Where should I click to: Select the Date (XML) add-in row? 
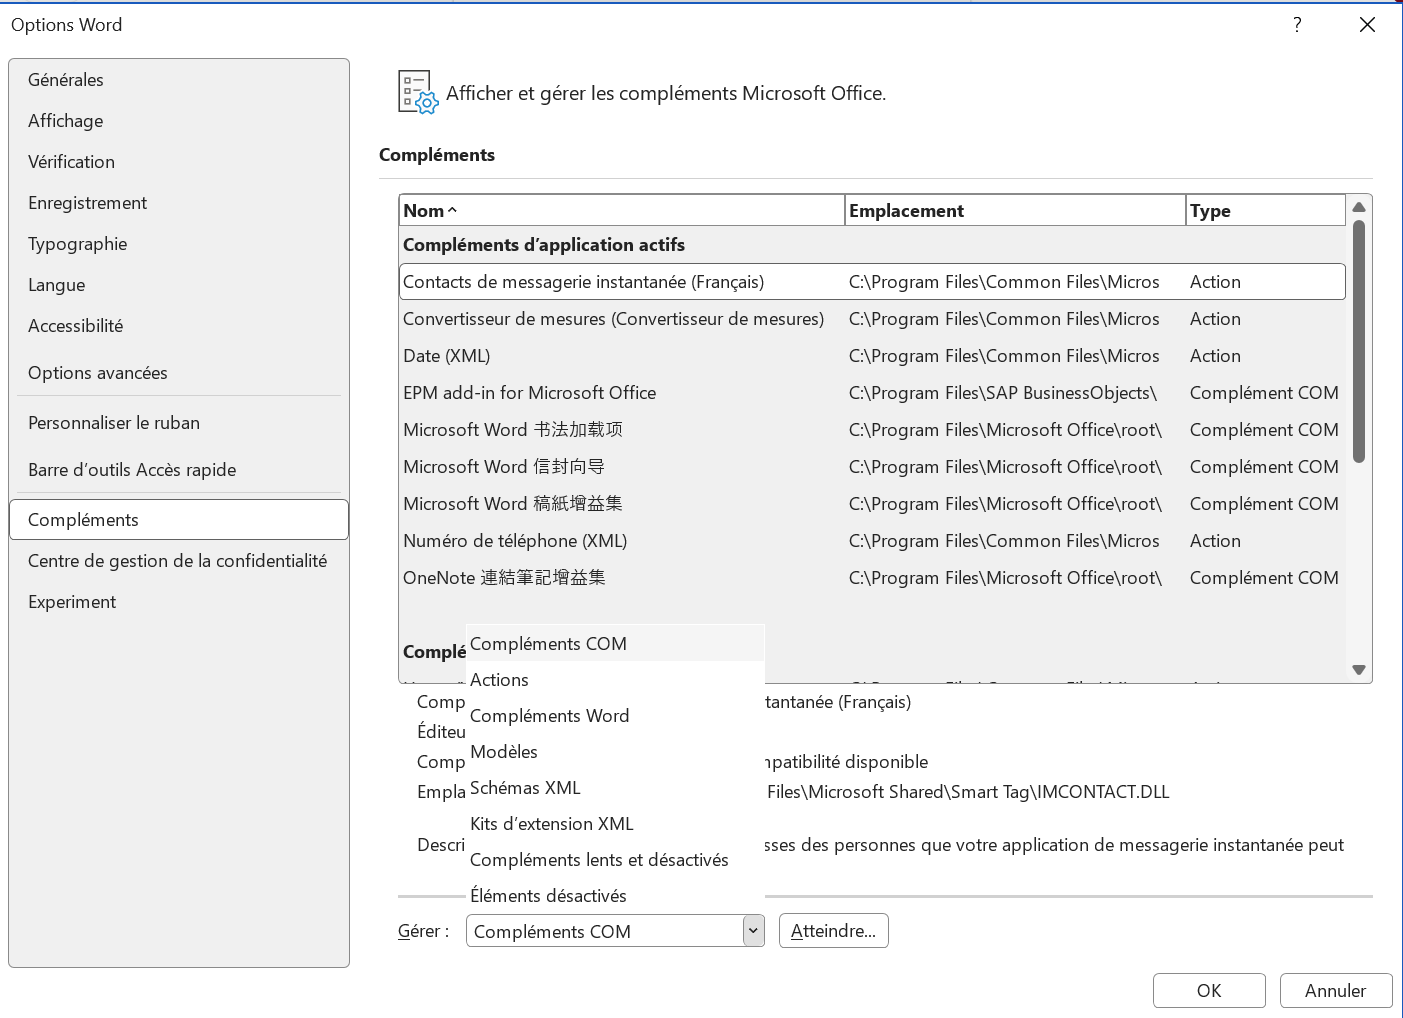872,356
